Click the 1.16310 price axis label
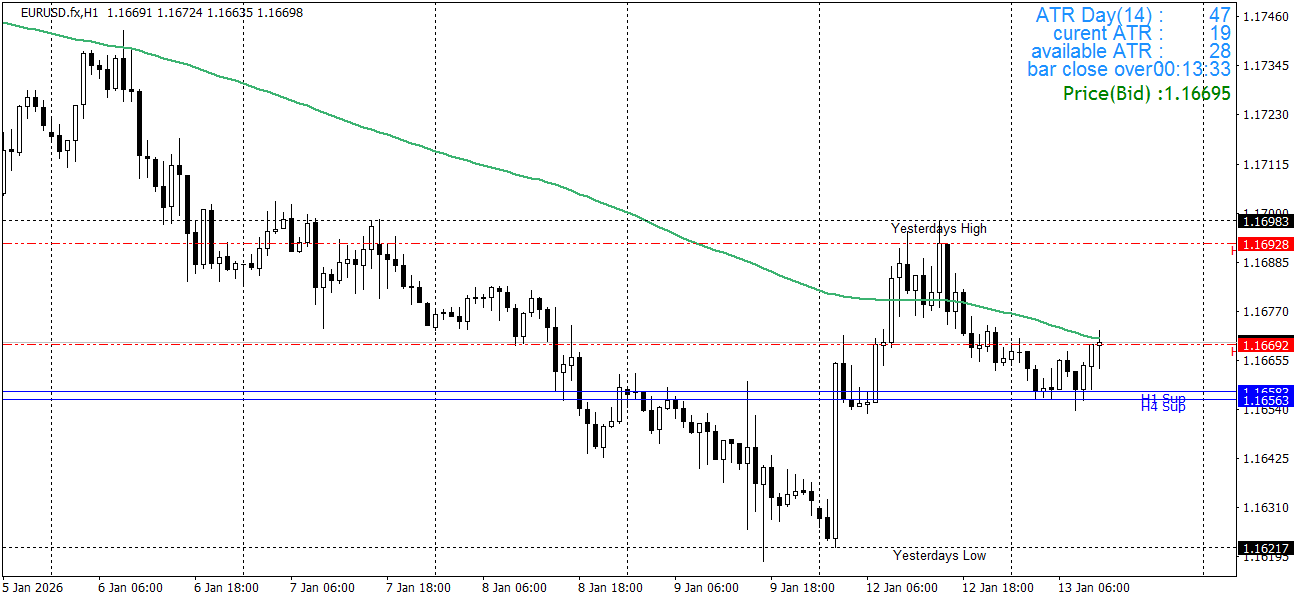The height and width of the screenshot is (600, 1300). (1267, 508)
